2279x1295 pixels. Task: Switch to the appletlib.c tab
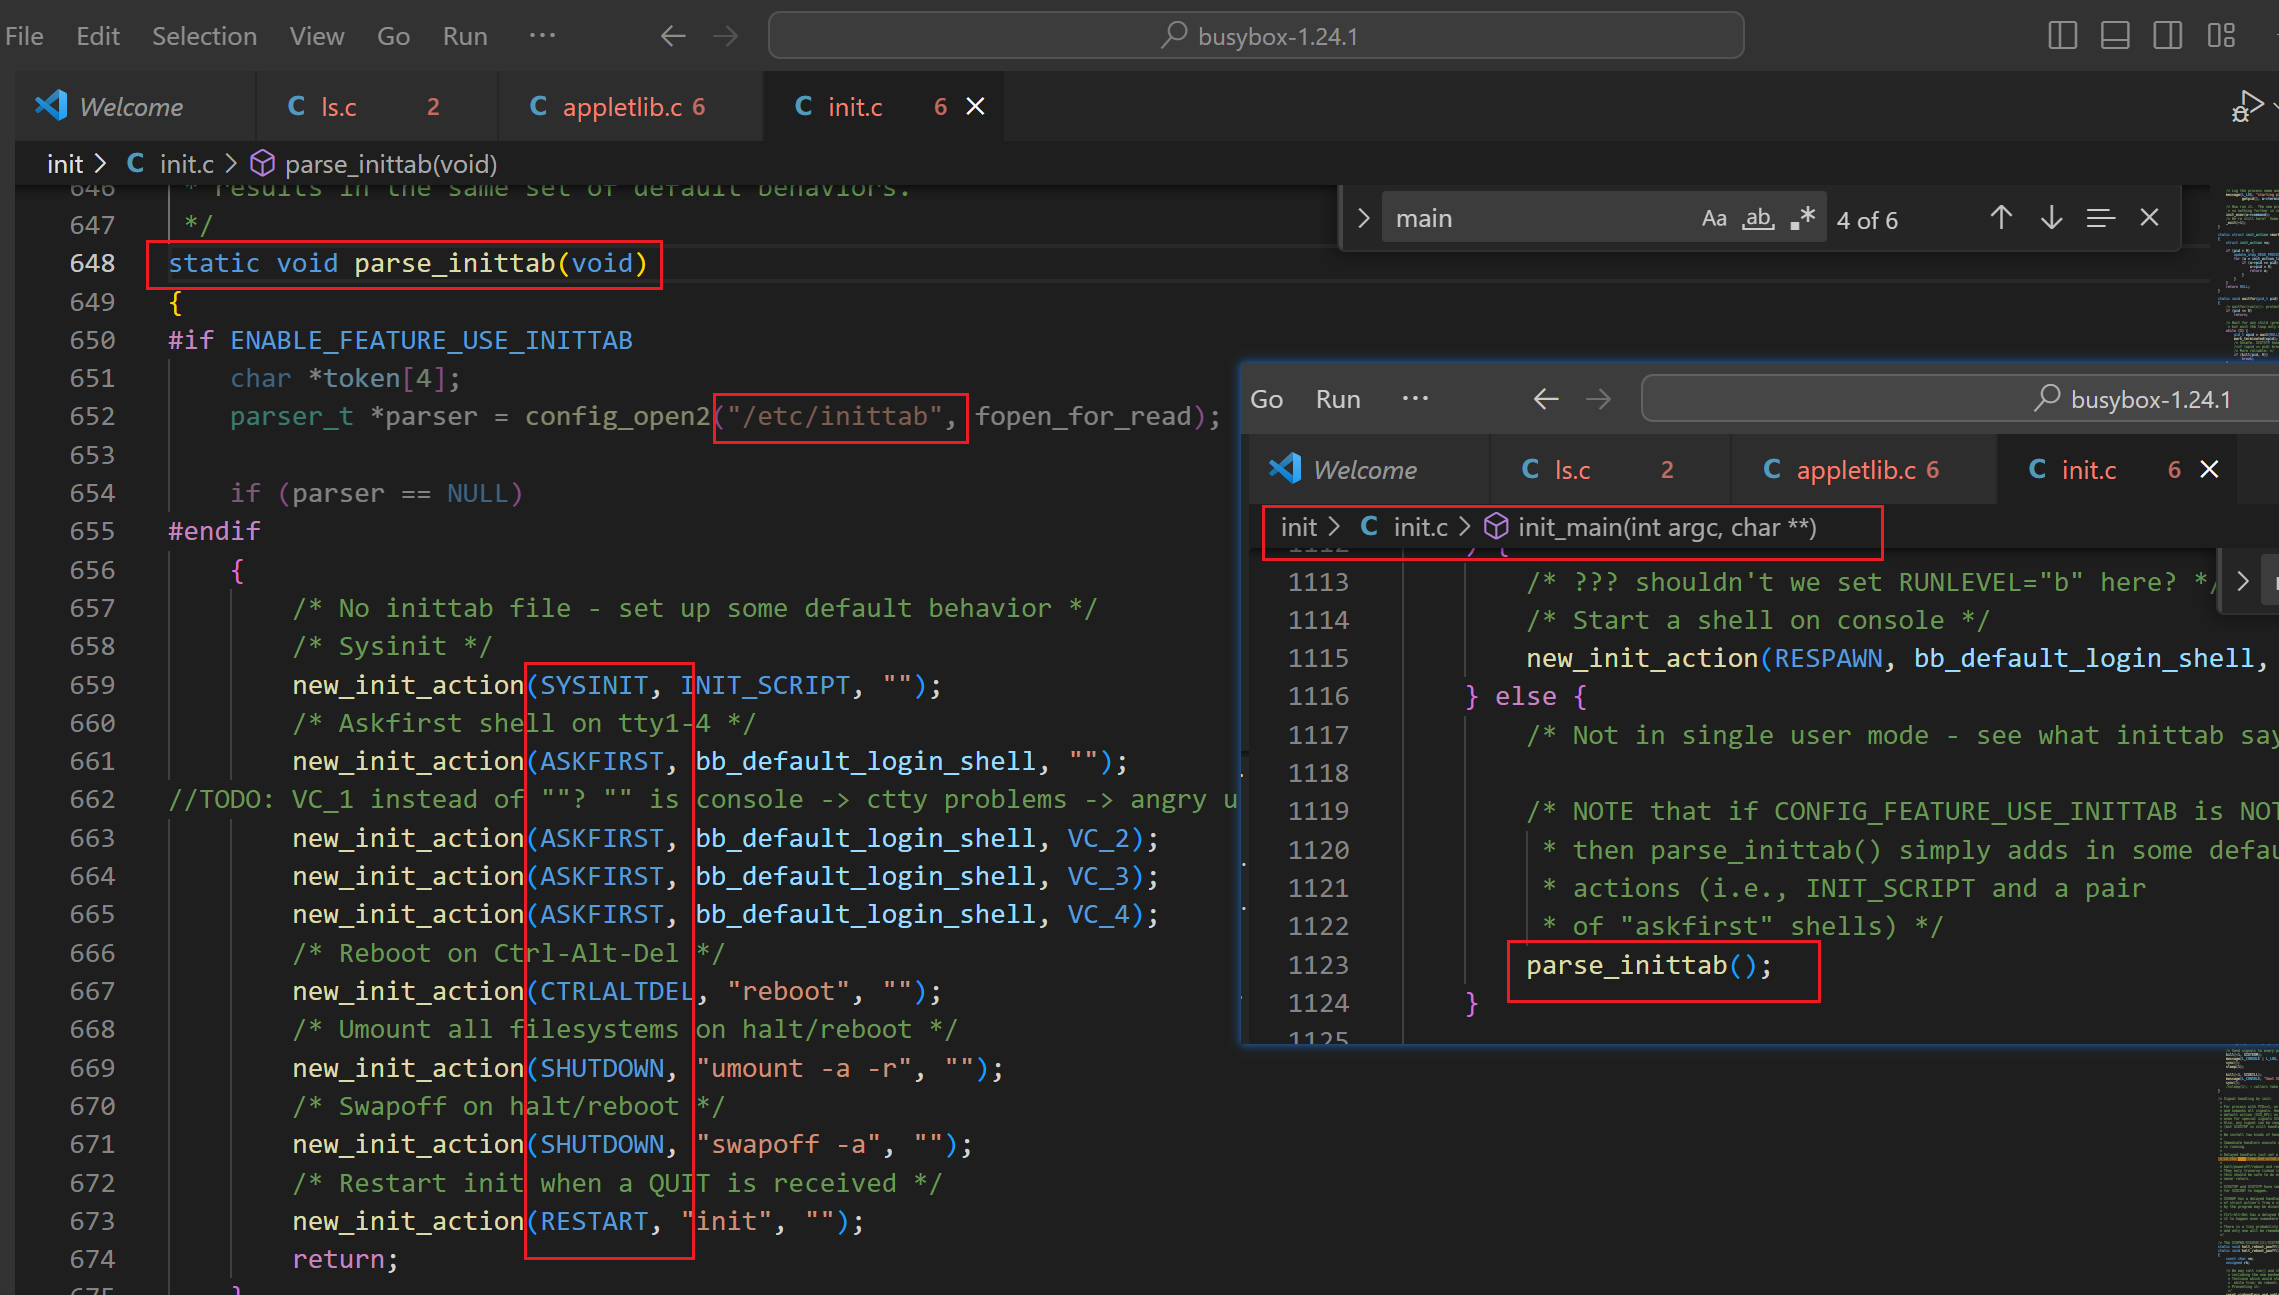pos(630,106)
